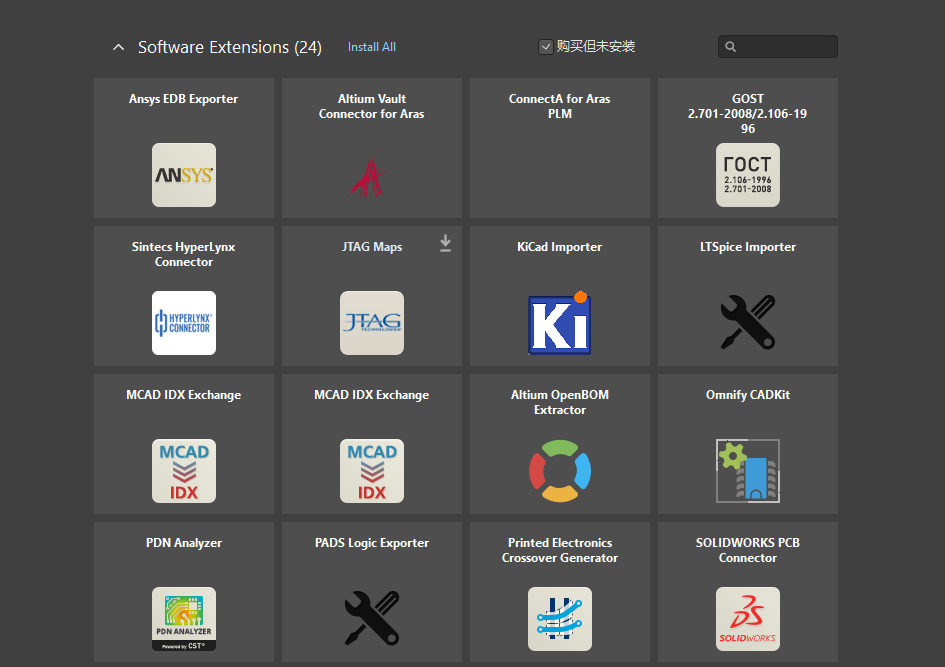Focus the extensions search field

click(x=777, y=46)
